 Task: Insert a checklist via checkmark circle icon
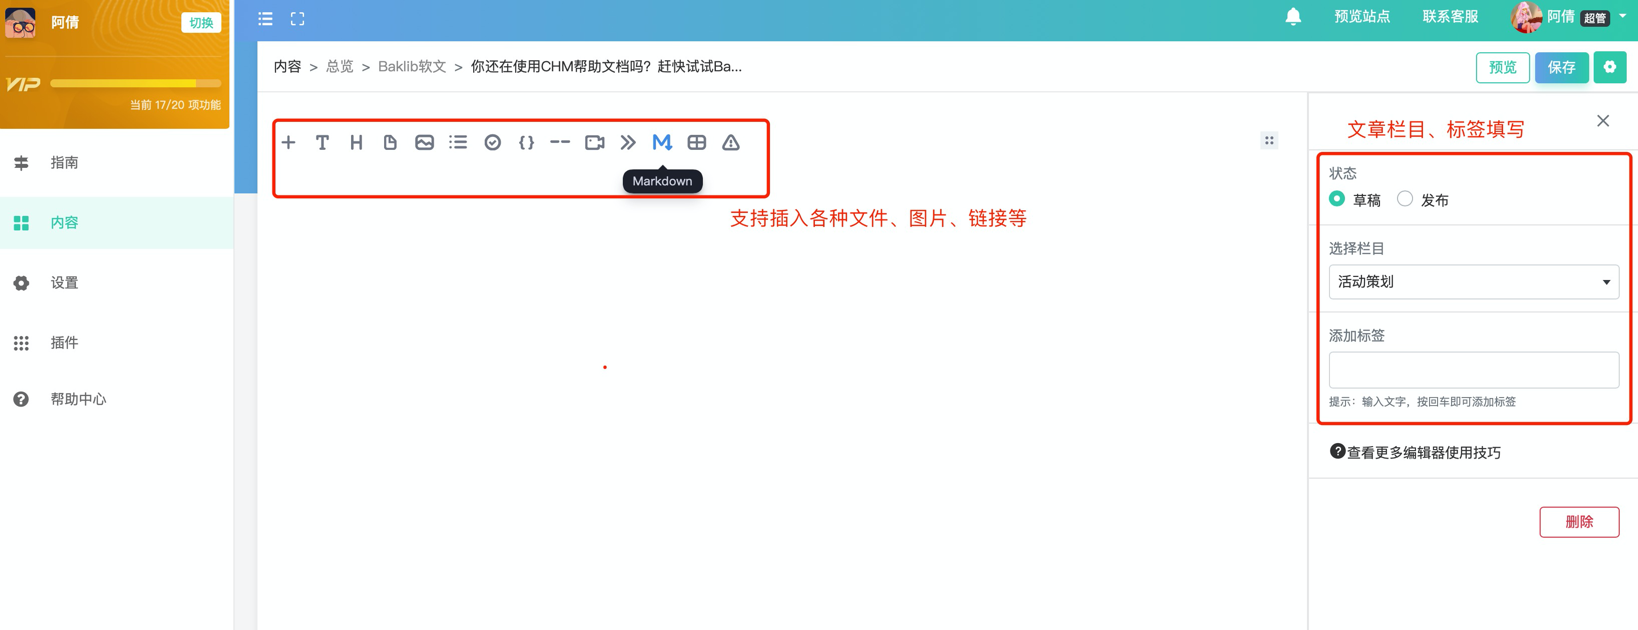point(492,143)
